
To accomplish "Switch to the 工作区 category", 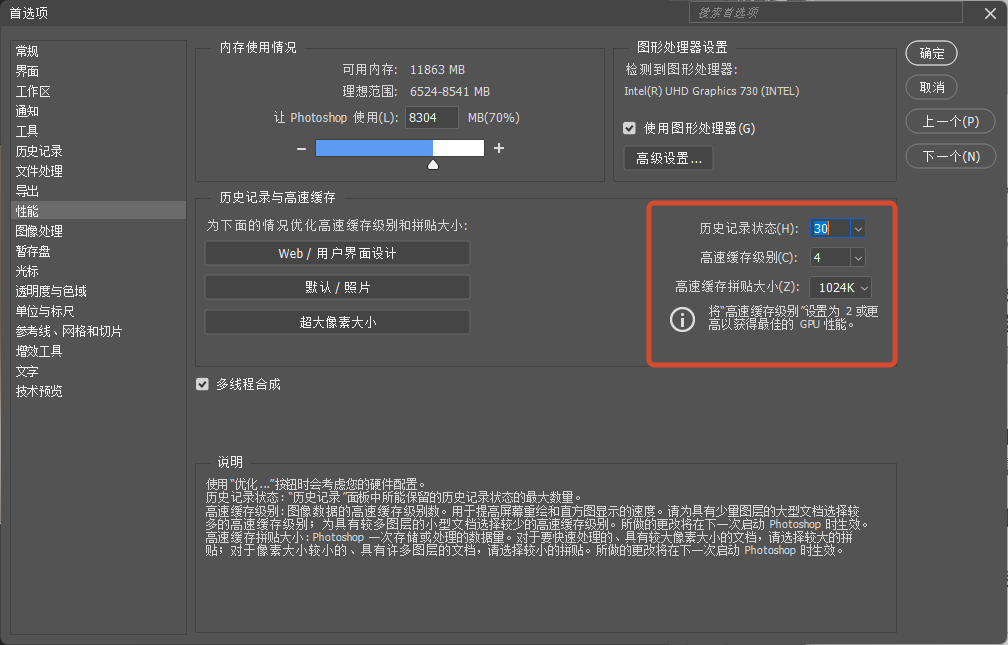I will (98, 91).
